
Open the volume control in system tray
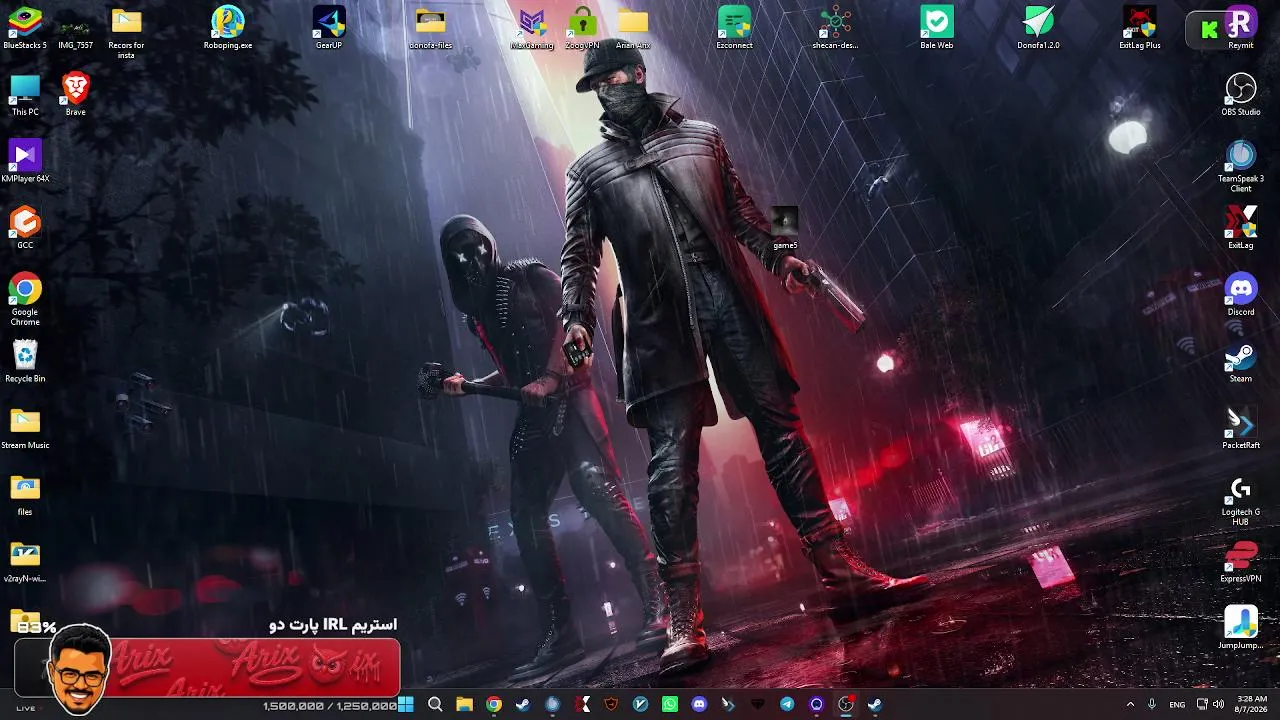pyautogui.click(x=1218, y=704)
